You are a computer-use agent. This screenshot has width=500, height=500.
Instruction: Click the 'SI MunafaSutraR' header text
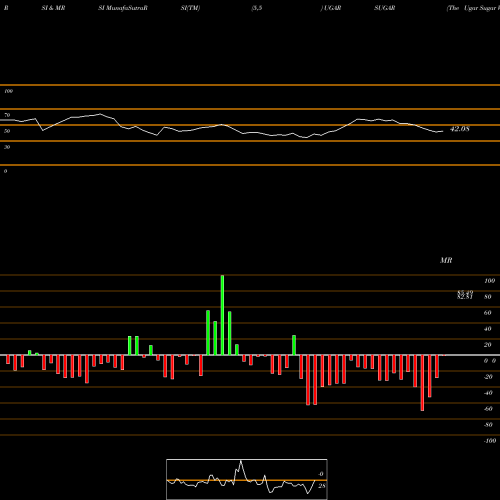click(x=123, y=8)
